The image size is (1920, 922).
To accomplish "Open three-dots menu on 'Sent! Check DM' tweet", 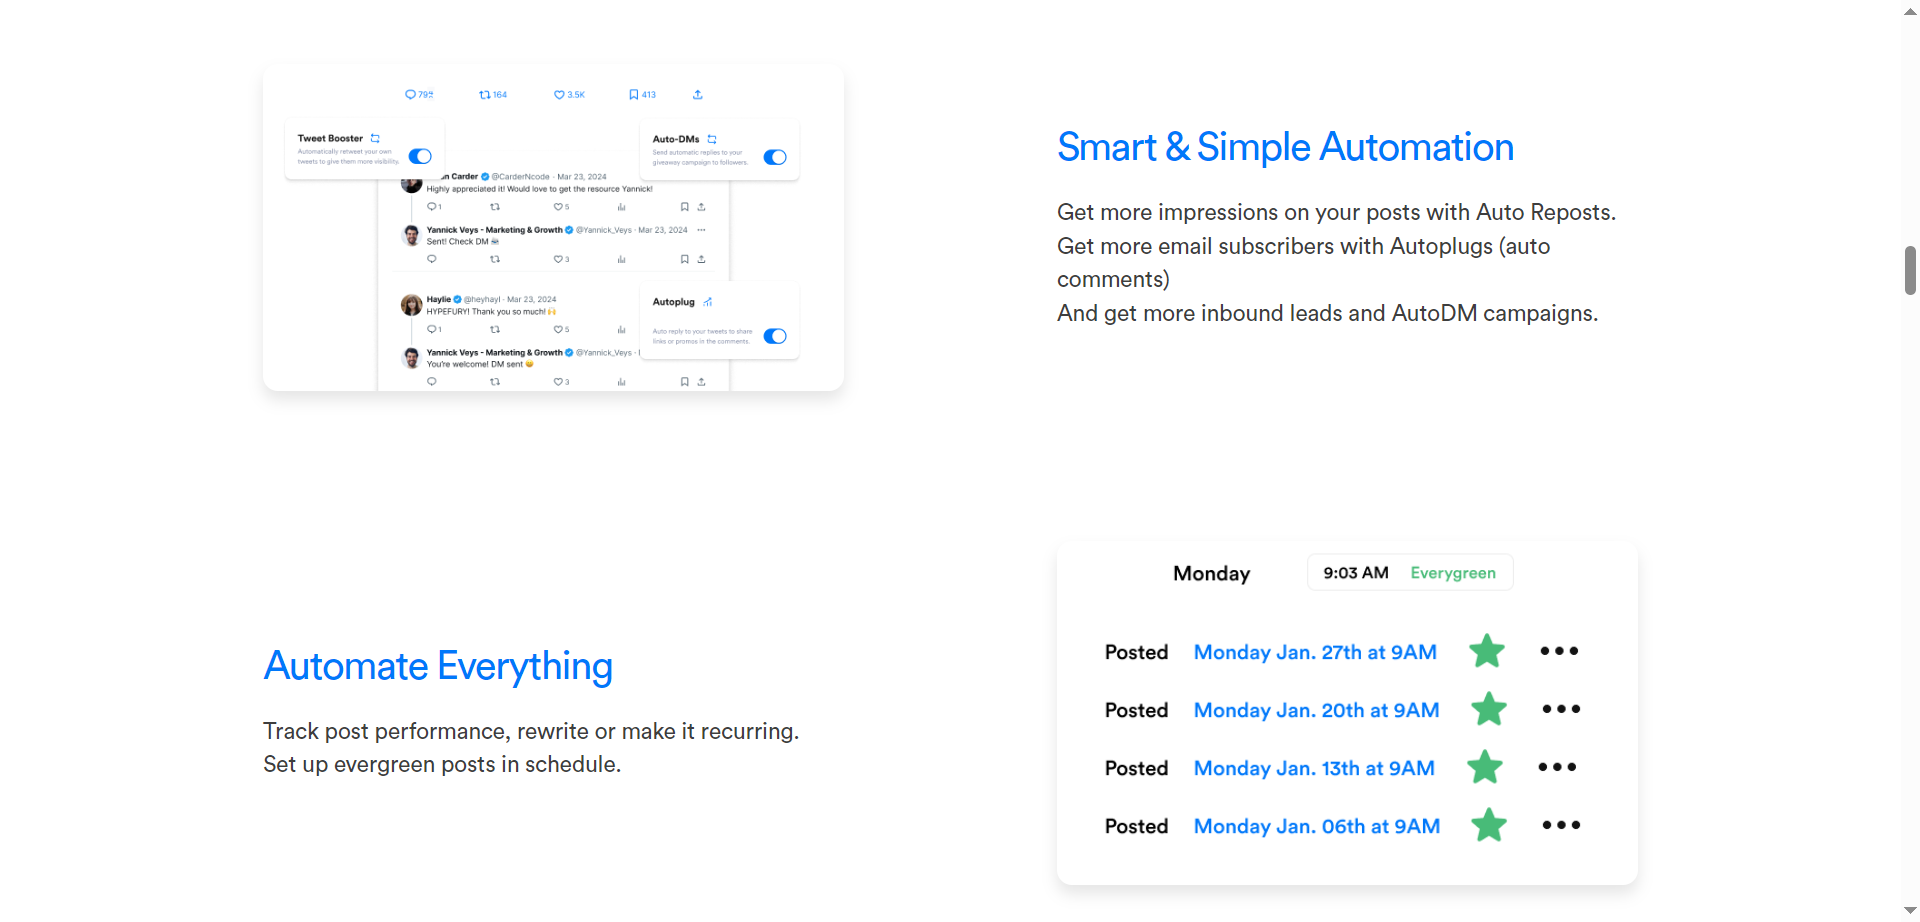I will point(701,230).
